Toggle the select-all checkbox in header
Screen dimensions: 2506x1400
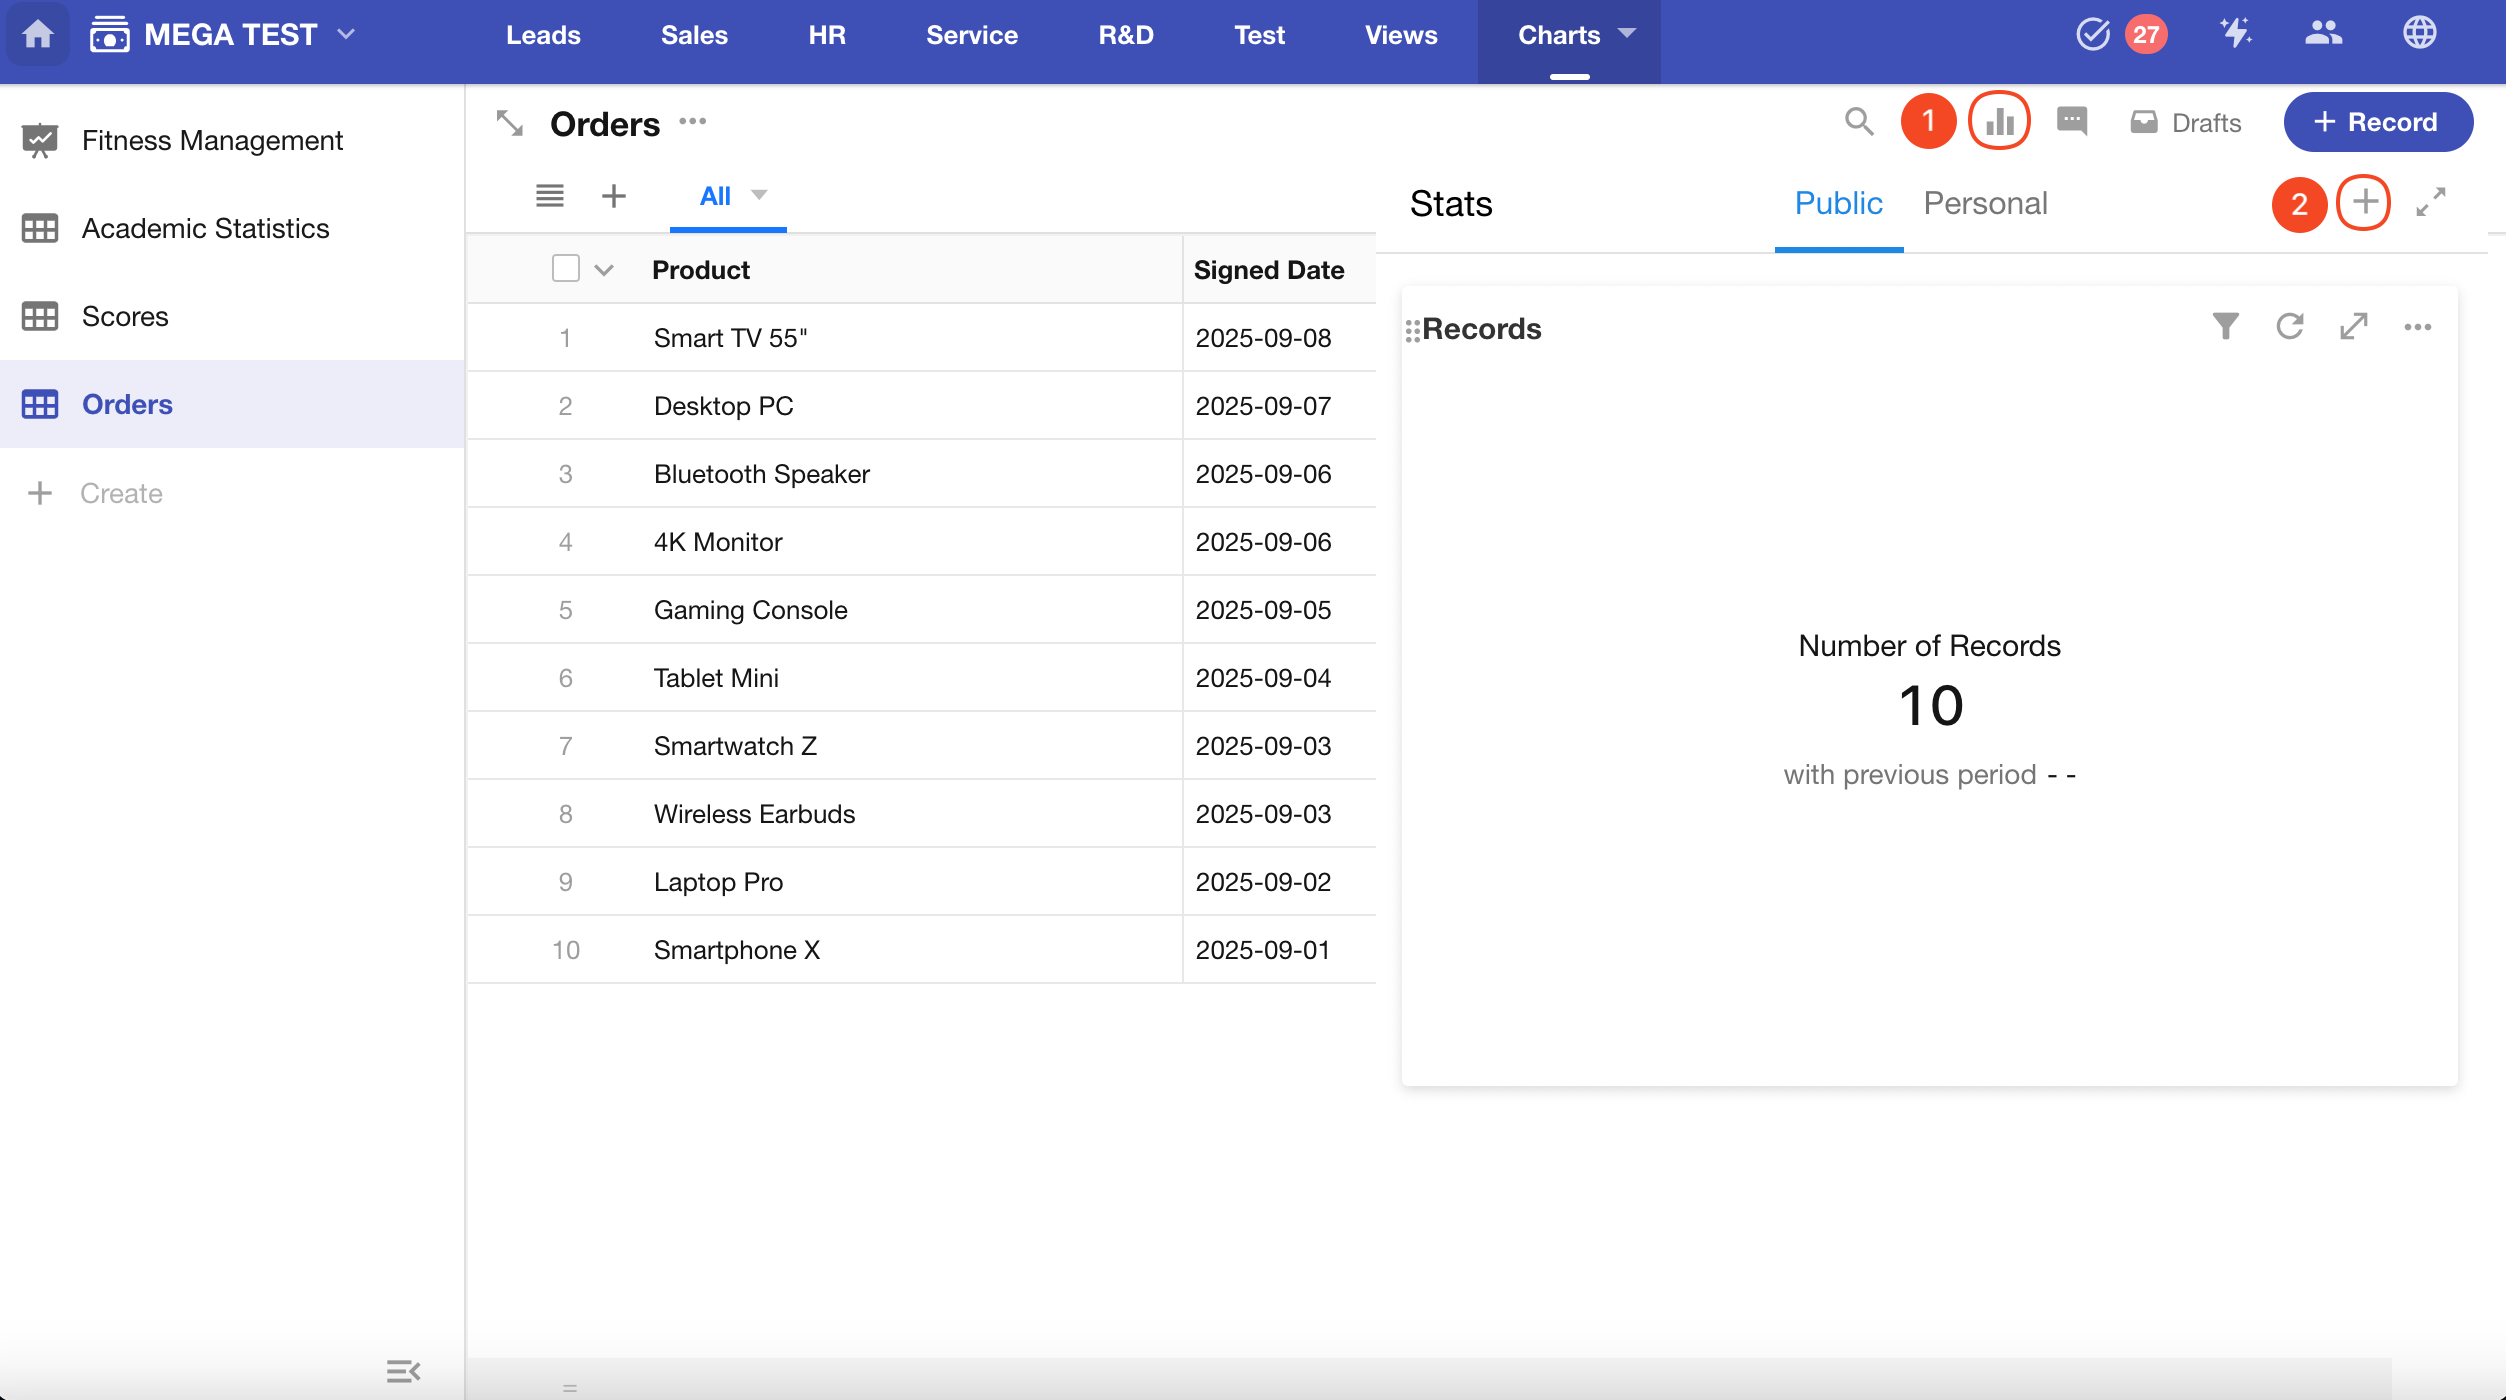click(565, 269)
